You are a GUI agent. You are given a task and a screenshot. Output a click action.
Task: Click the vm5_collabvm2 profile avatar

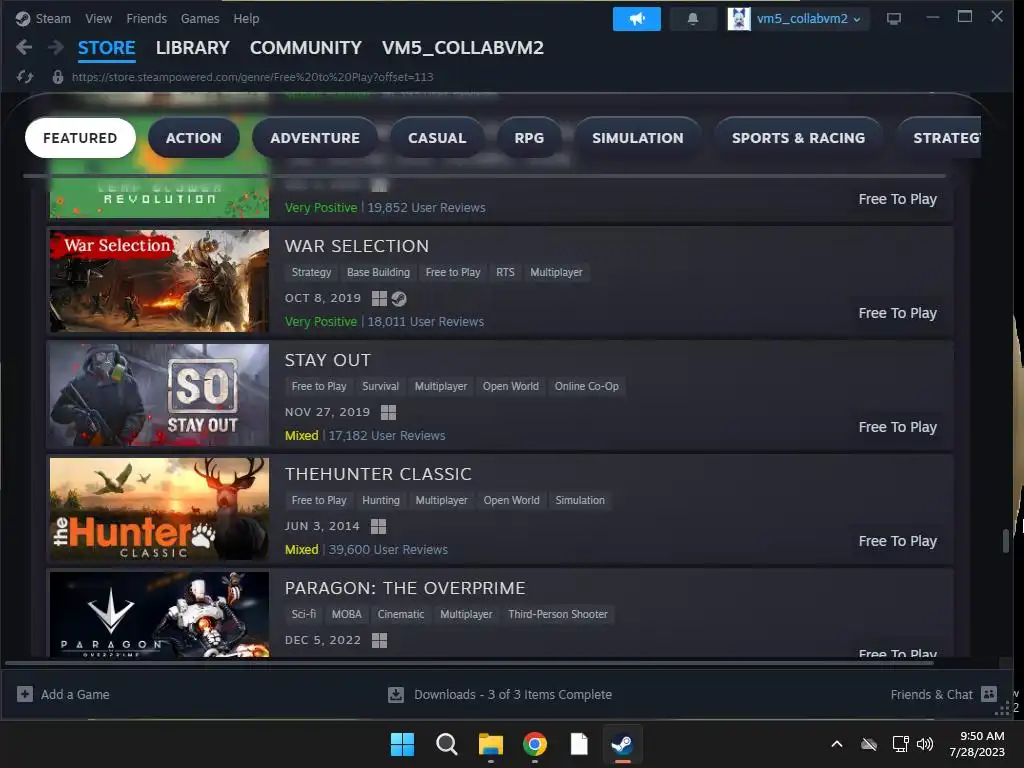(x=739, y=19)
